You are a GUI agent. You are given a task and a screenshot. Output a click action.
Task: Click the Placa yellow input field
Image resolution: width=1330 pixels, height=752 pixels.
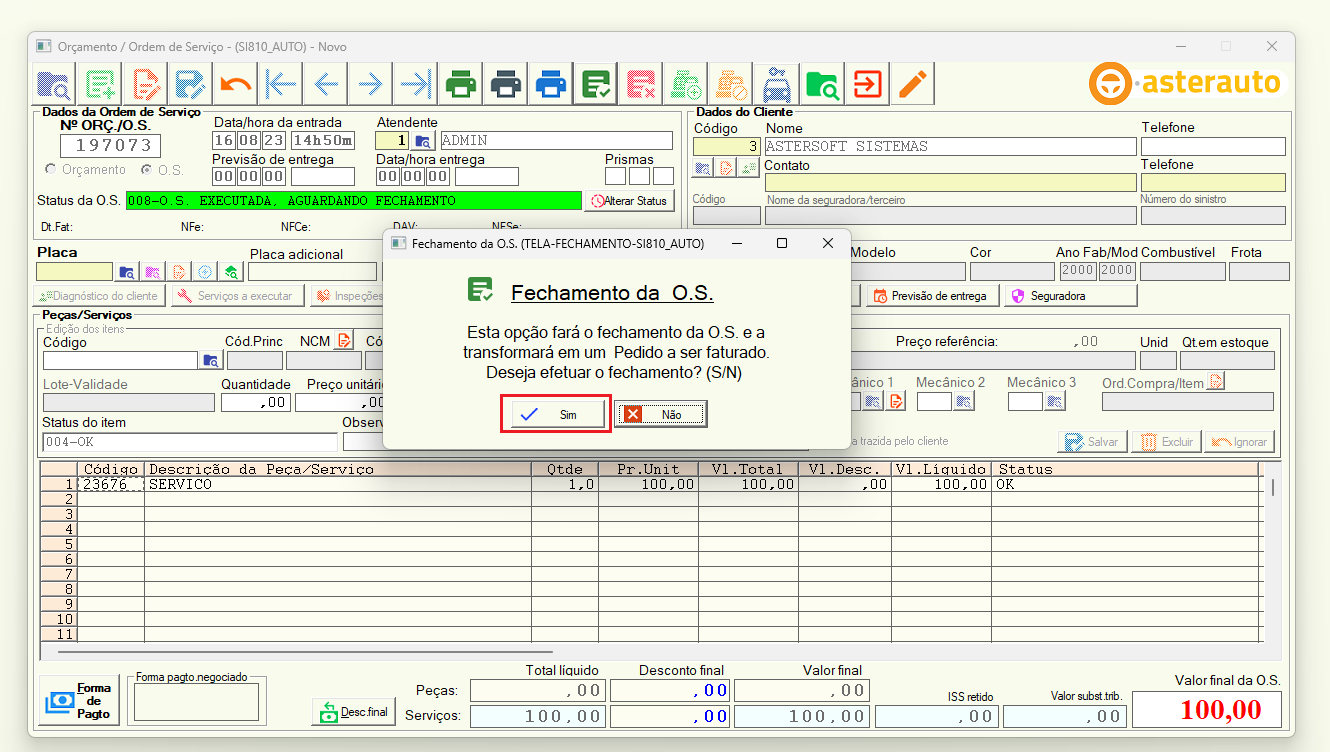(x=75, y=271)
